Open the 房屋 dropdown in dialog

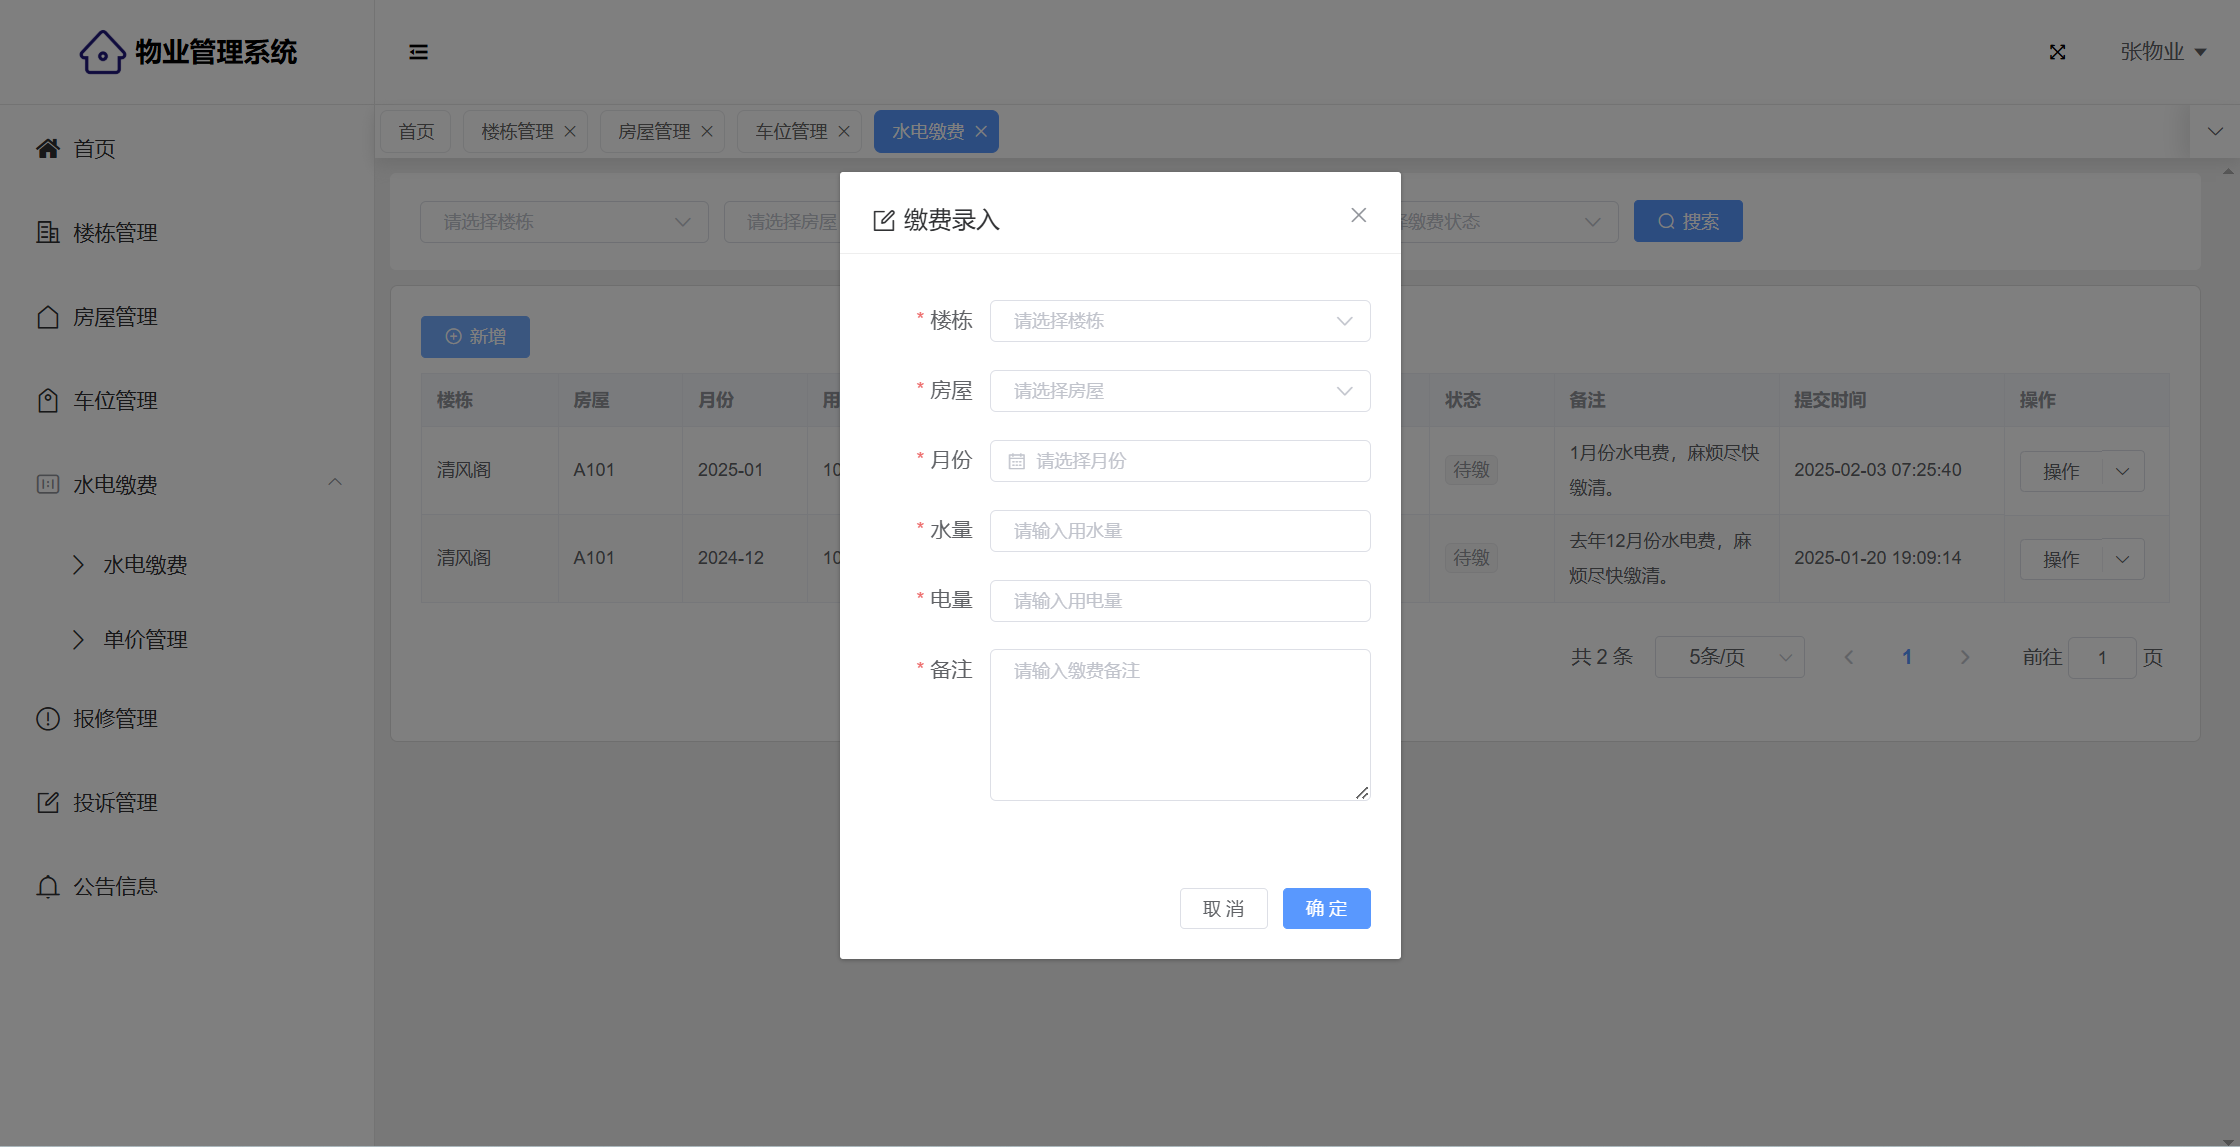click(x=1179, y=391)
